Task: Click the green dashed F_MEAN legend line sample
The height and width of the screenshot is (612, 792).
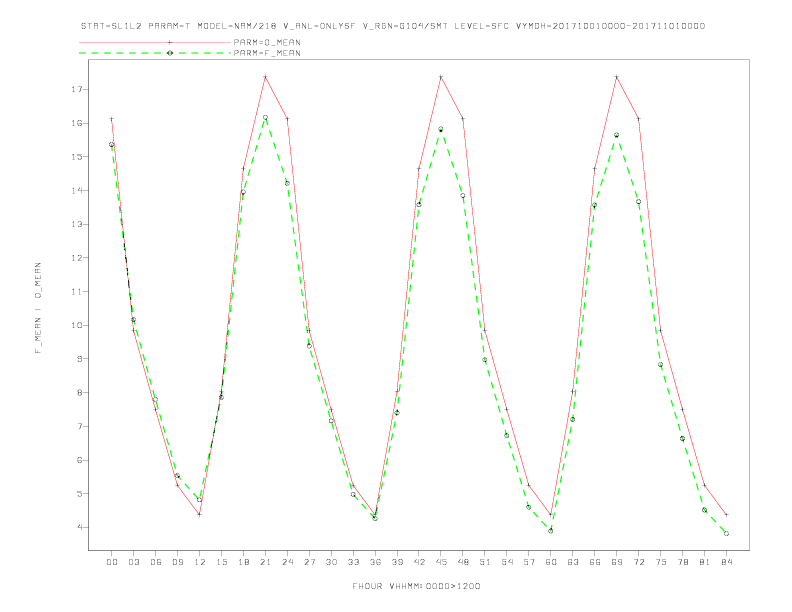Action: (155, 53)
